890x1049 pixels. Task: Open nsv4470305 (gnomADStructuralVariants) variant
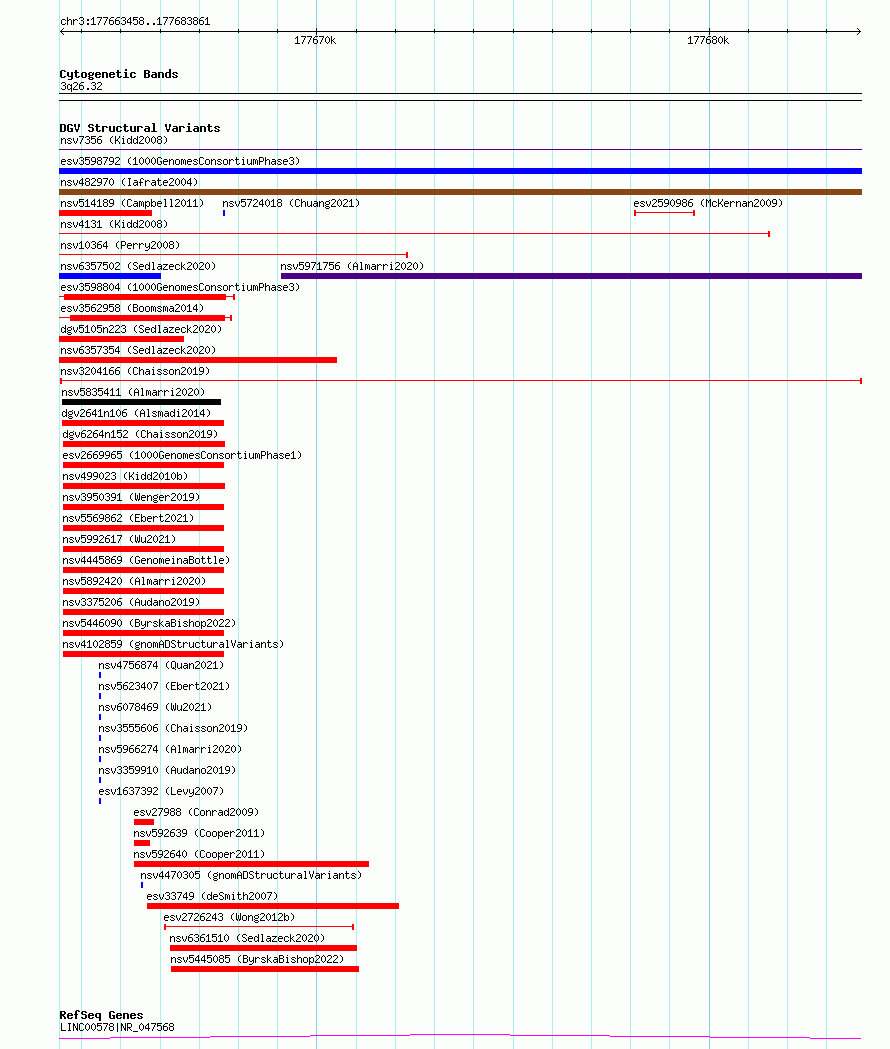251,876
